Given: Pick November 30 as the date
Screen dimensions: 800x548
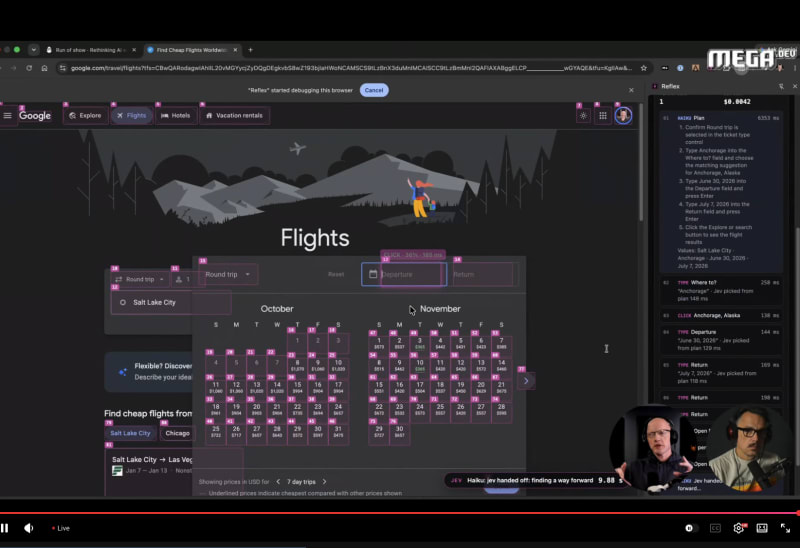Looking at the screenshot, I should click(x=399, y=432).
